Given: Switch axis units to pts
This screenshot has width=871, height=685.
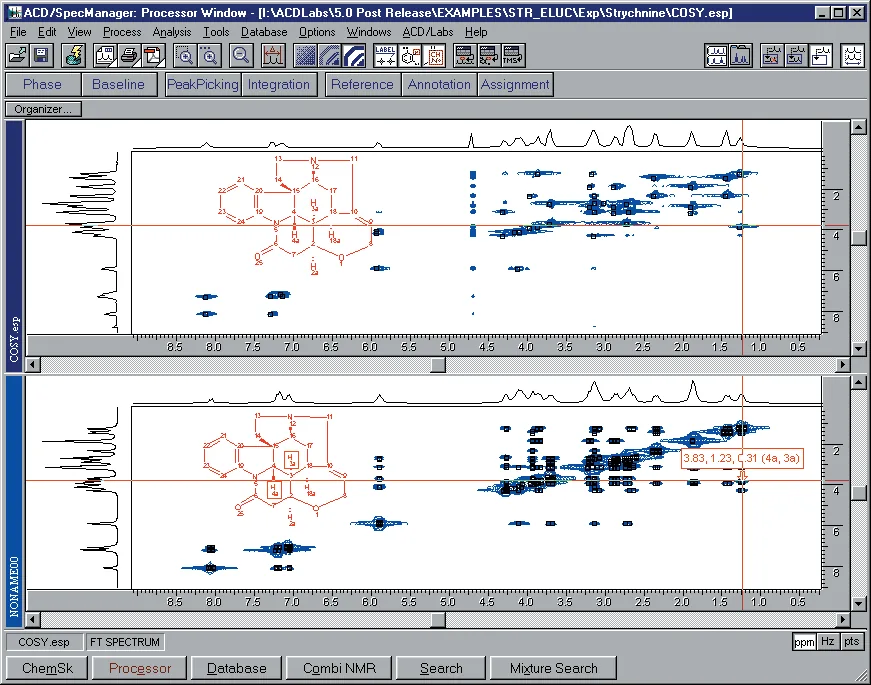Looking at the screenshot, I should point(852,642).
